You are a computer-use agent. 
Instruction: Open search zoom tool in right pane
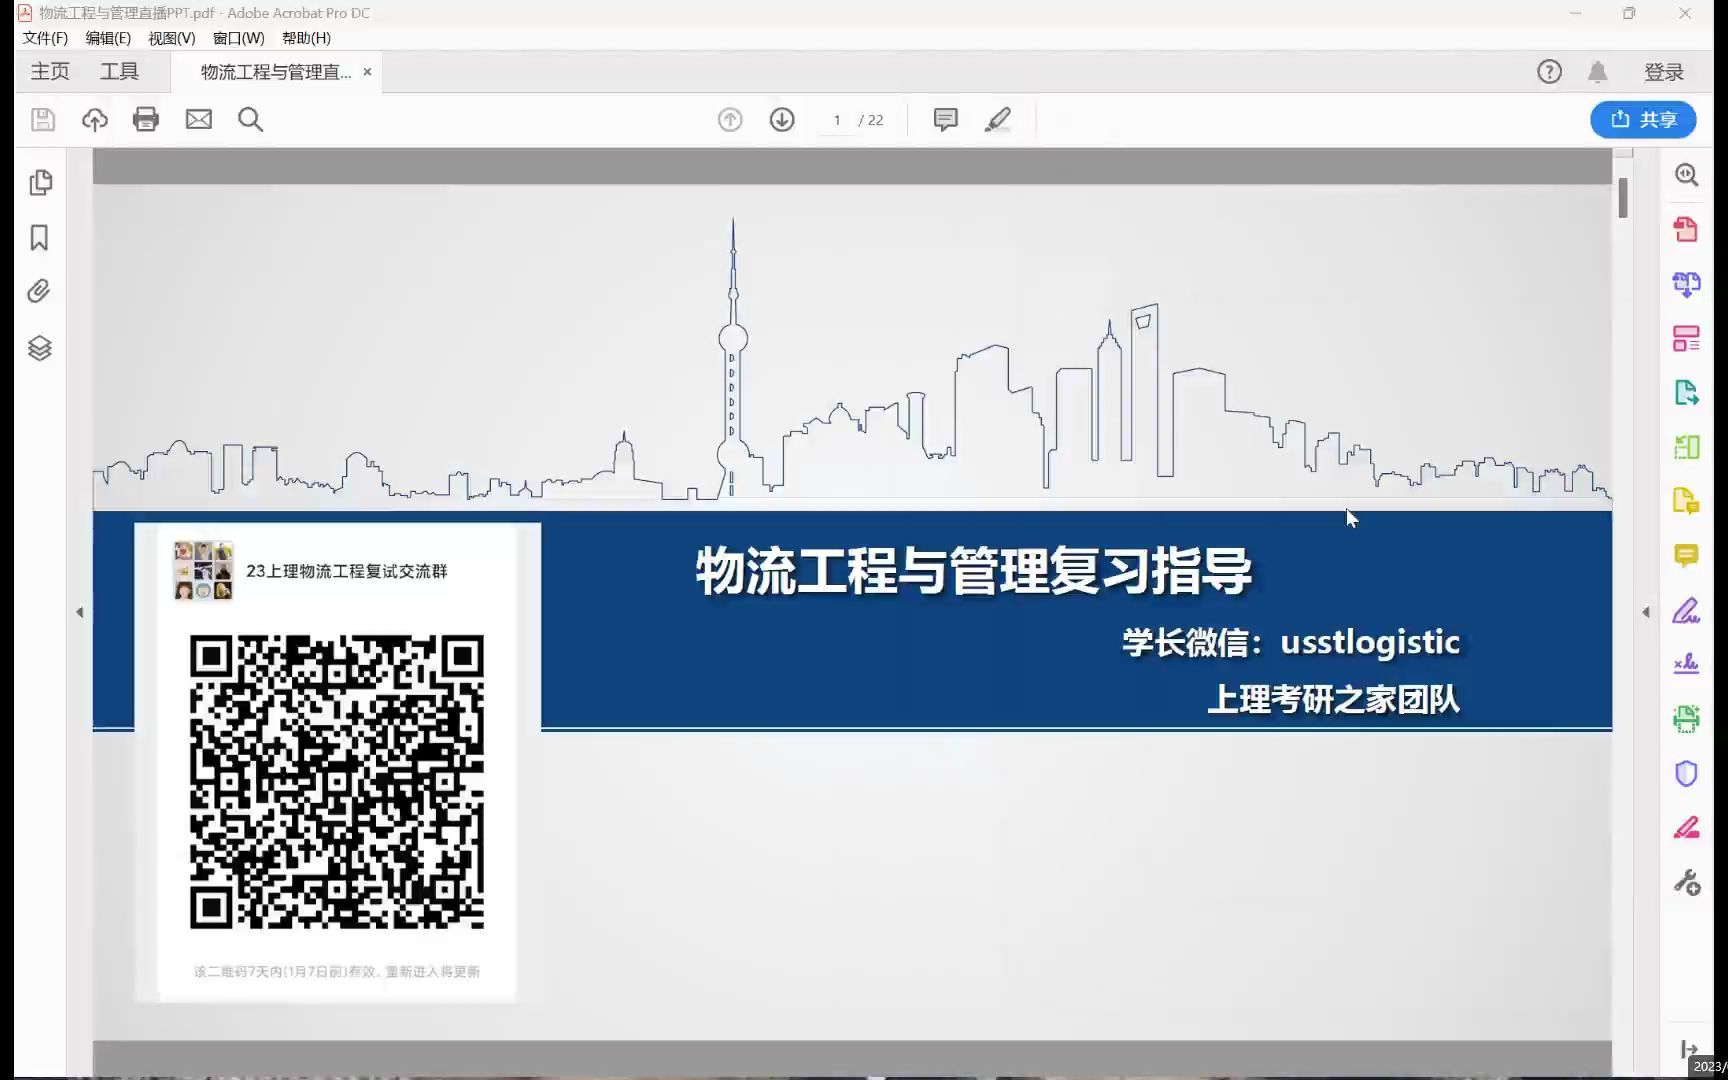[x=1686, y=175]
